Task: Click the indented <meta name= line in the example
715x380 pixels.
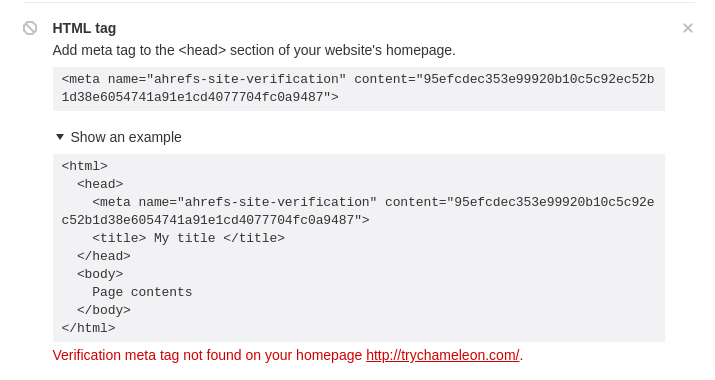Action: click(x=373, y=202)
